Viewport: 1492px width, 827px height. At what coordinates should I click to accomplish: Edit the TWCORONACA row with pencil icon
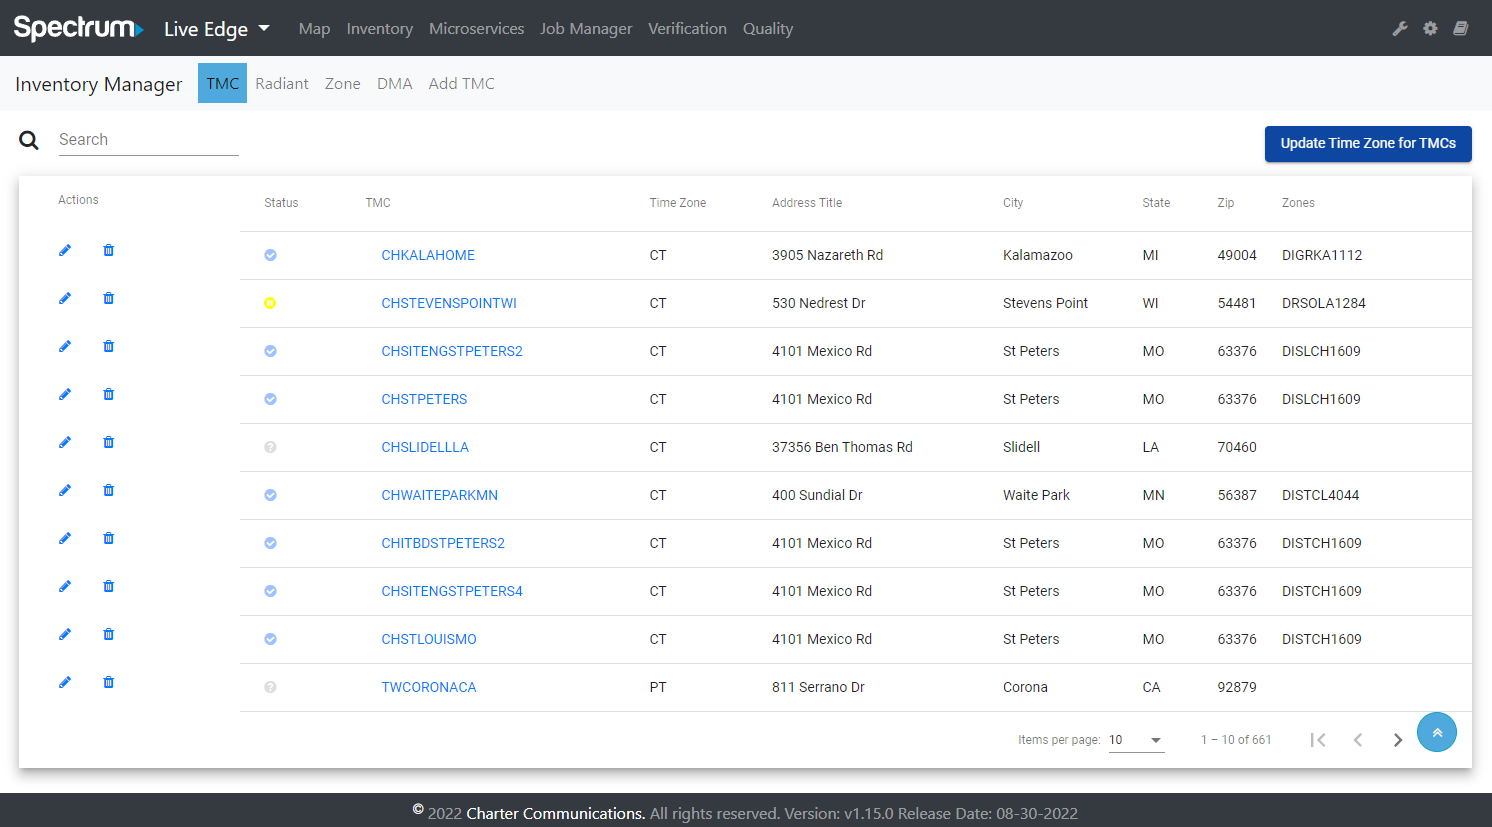[x=65, y=682]
